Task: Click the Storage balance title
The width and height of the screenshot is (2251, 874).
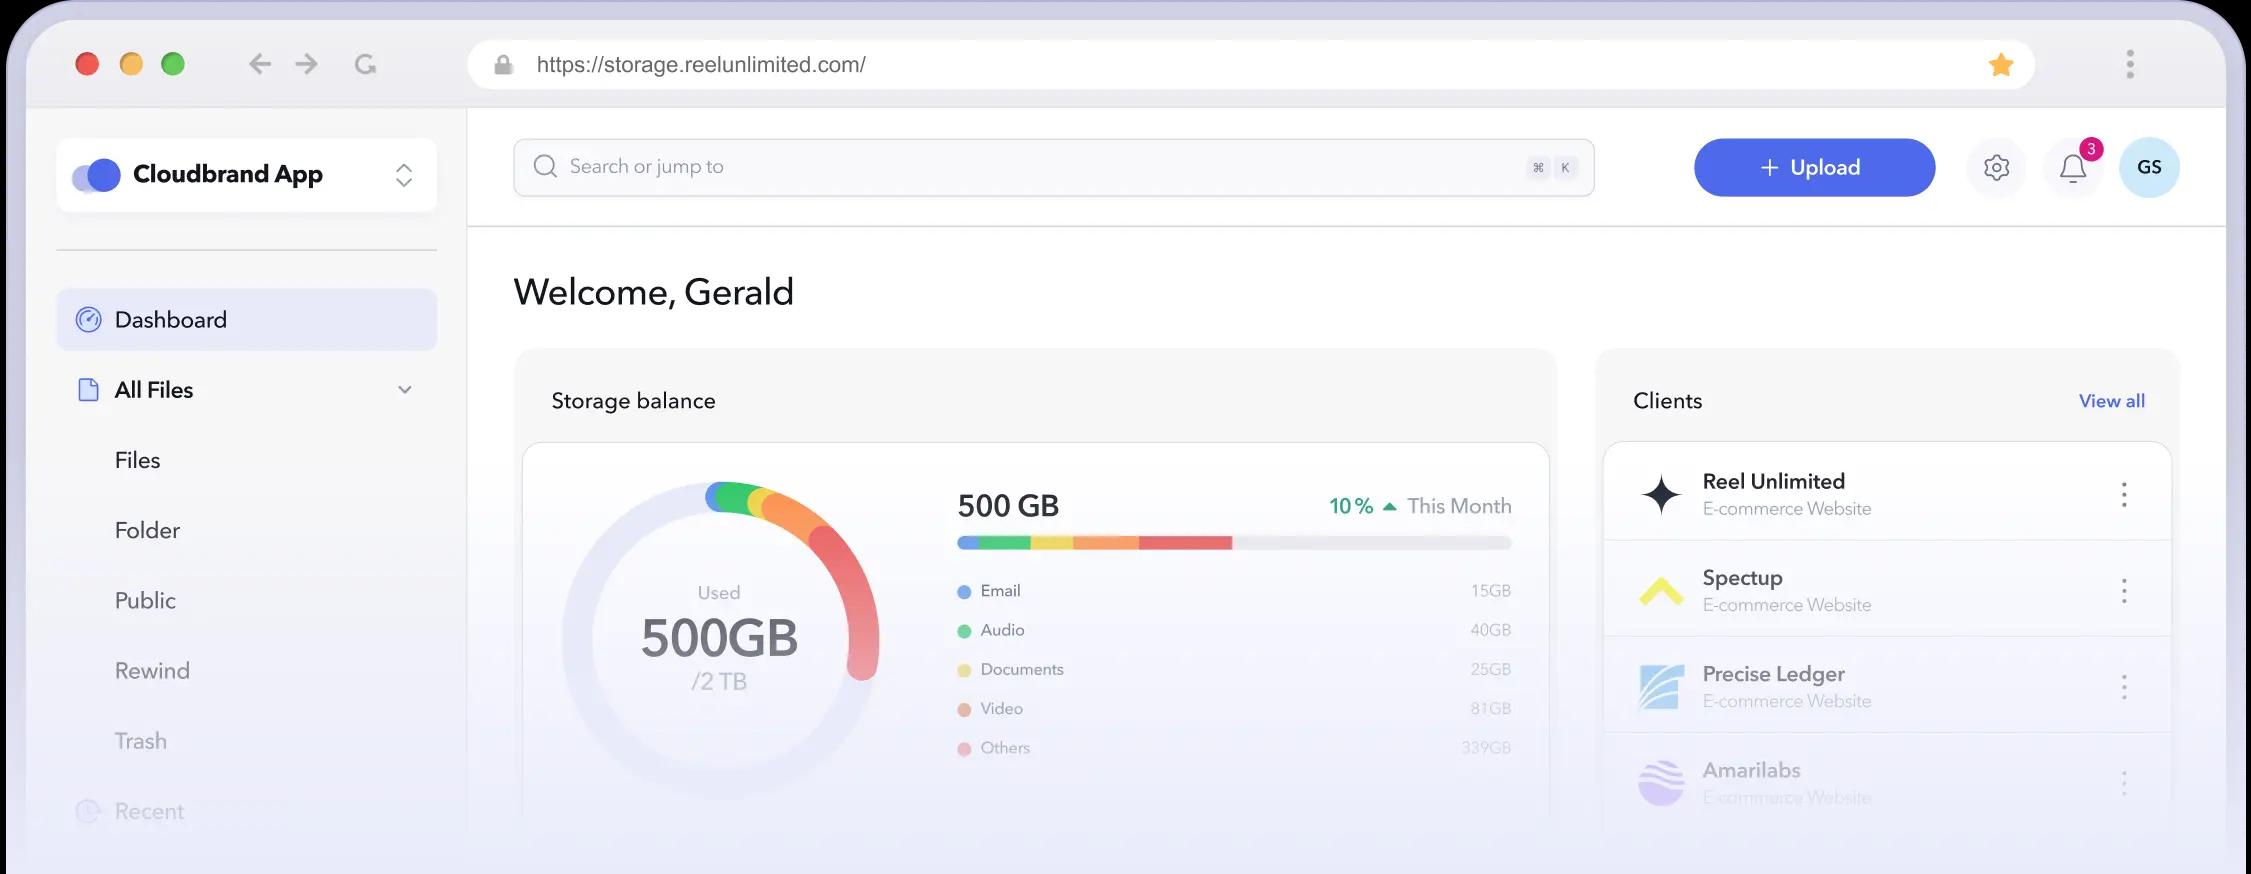Action: click(633, 401)
